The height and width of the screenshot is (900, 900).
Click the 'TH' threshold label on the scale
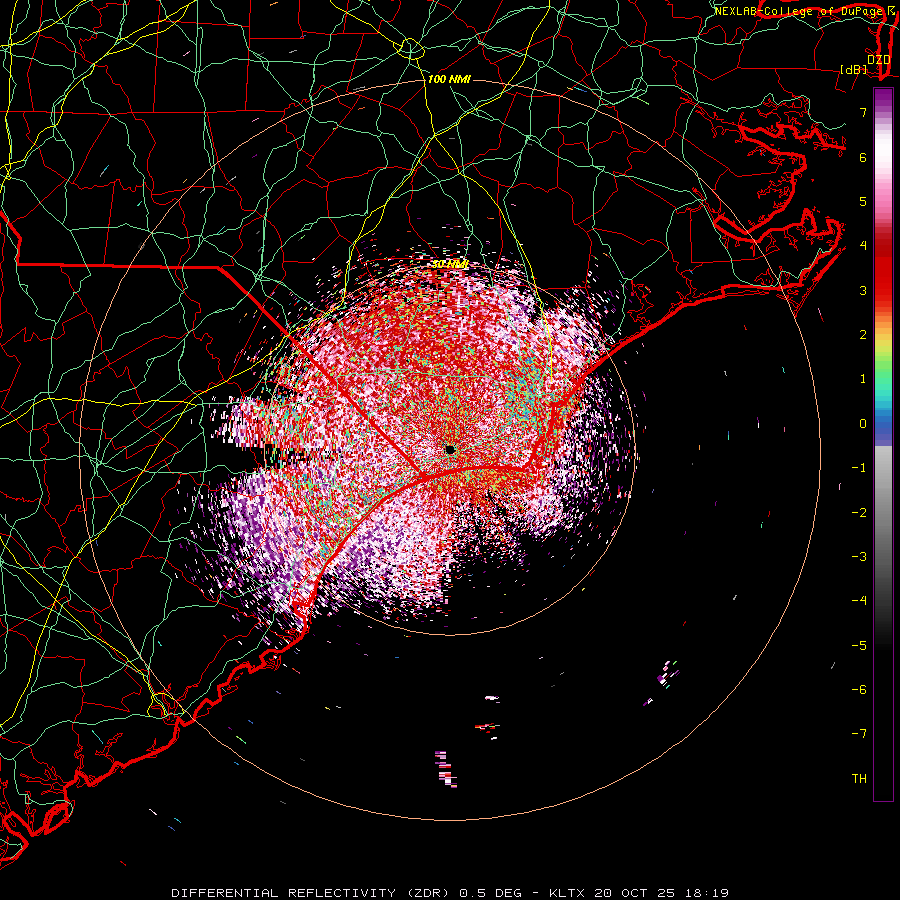pos(859,779)
